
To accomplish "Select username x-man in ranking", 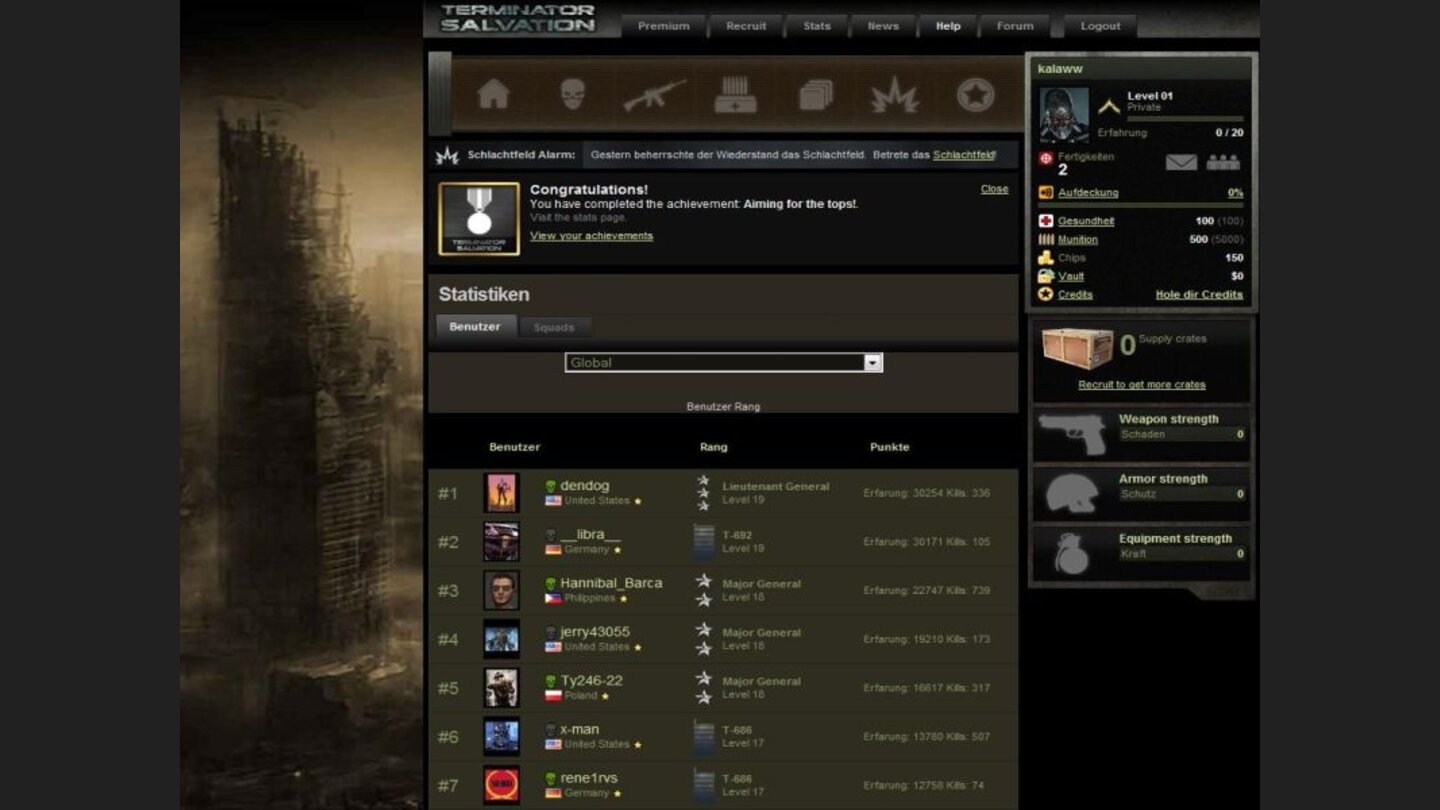I will [580, 730].
